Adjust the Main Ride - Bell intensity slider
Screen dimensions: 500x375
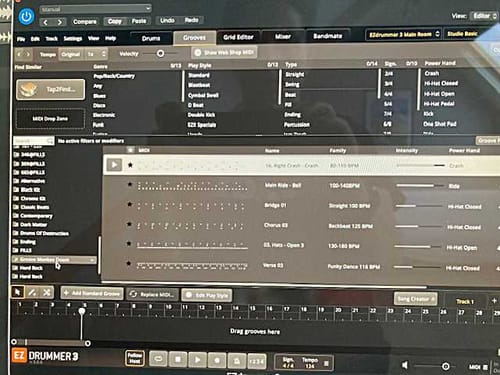(x=420, y=185)
